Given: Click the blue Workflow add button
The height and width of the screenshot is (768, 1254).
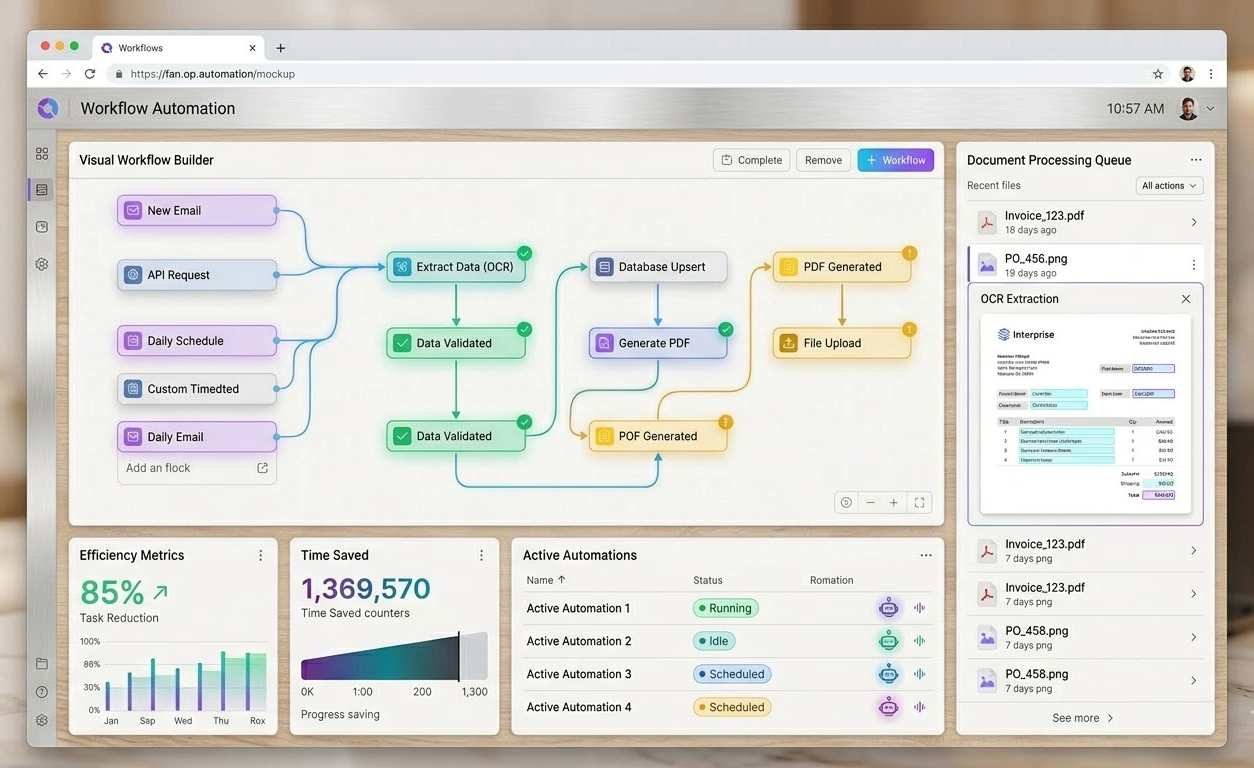Looking at the screenshot, I should click(895, 160).
